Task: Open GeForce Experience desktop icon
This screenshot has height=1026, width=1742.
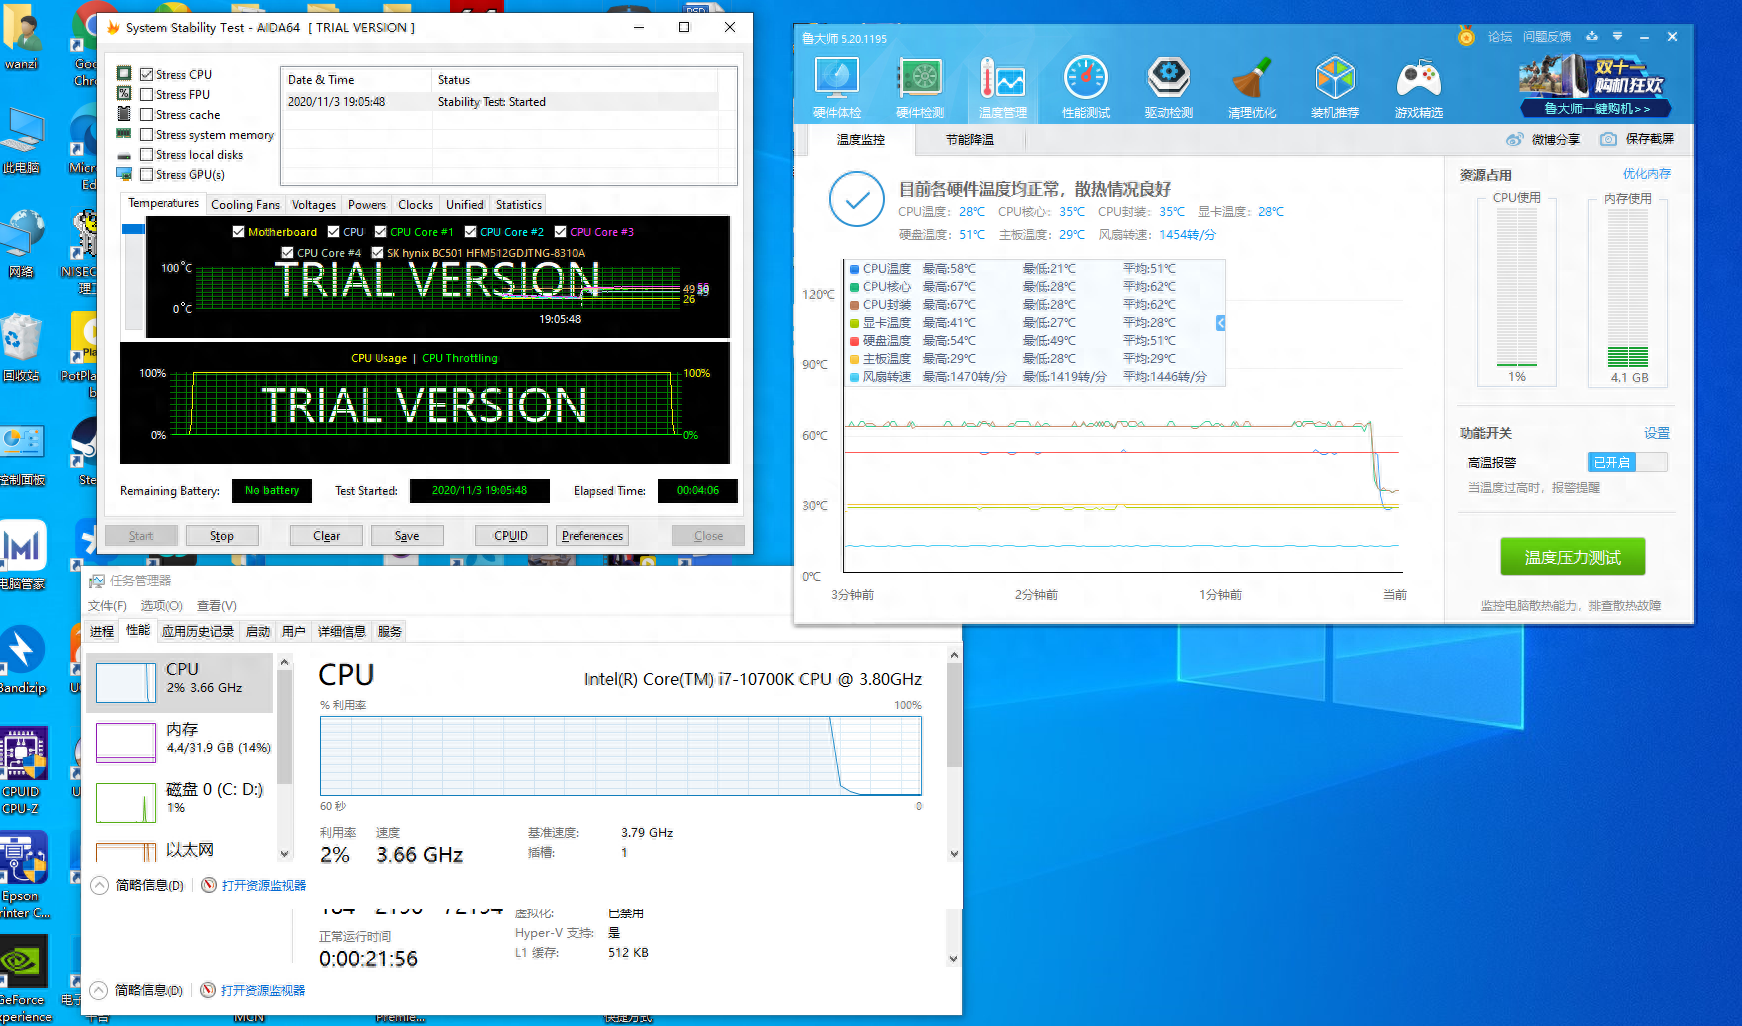Action: point(24,978)
